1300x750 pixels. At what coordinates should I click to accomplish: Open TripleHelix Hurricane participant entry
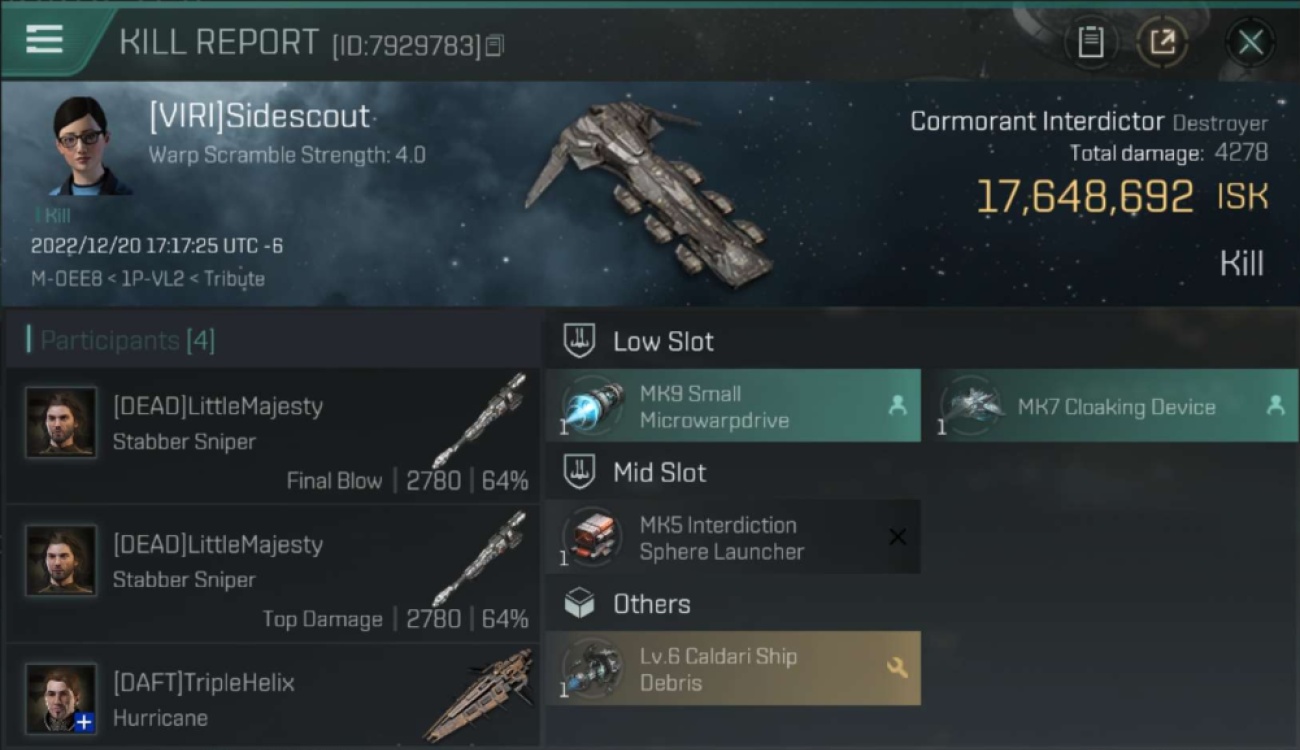click(x=273, y=699)
